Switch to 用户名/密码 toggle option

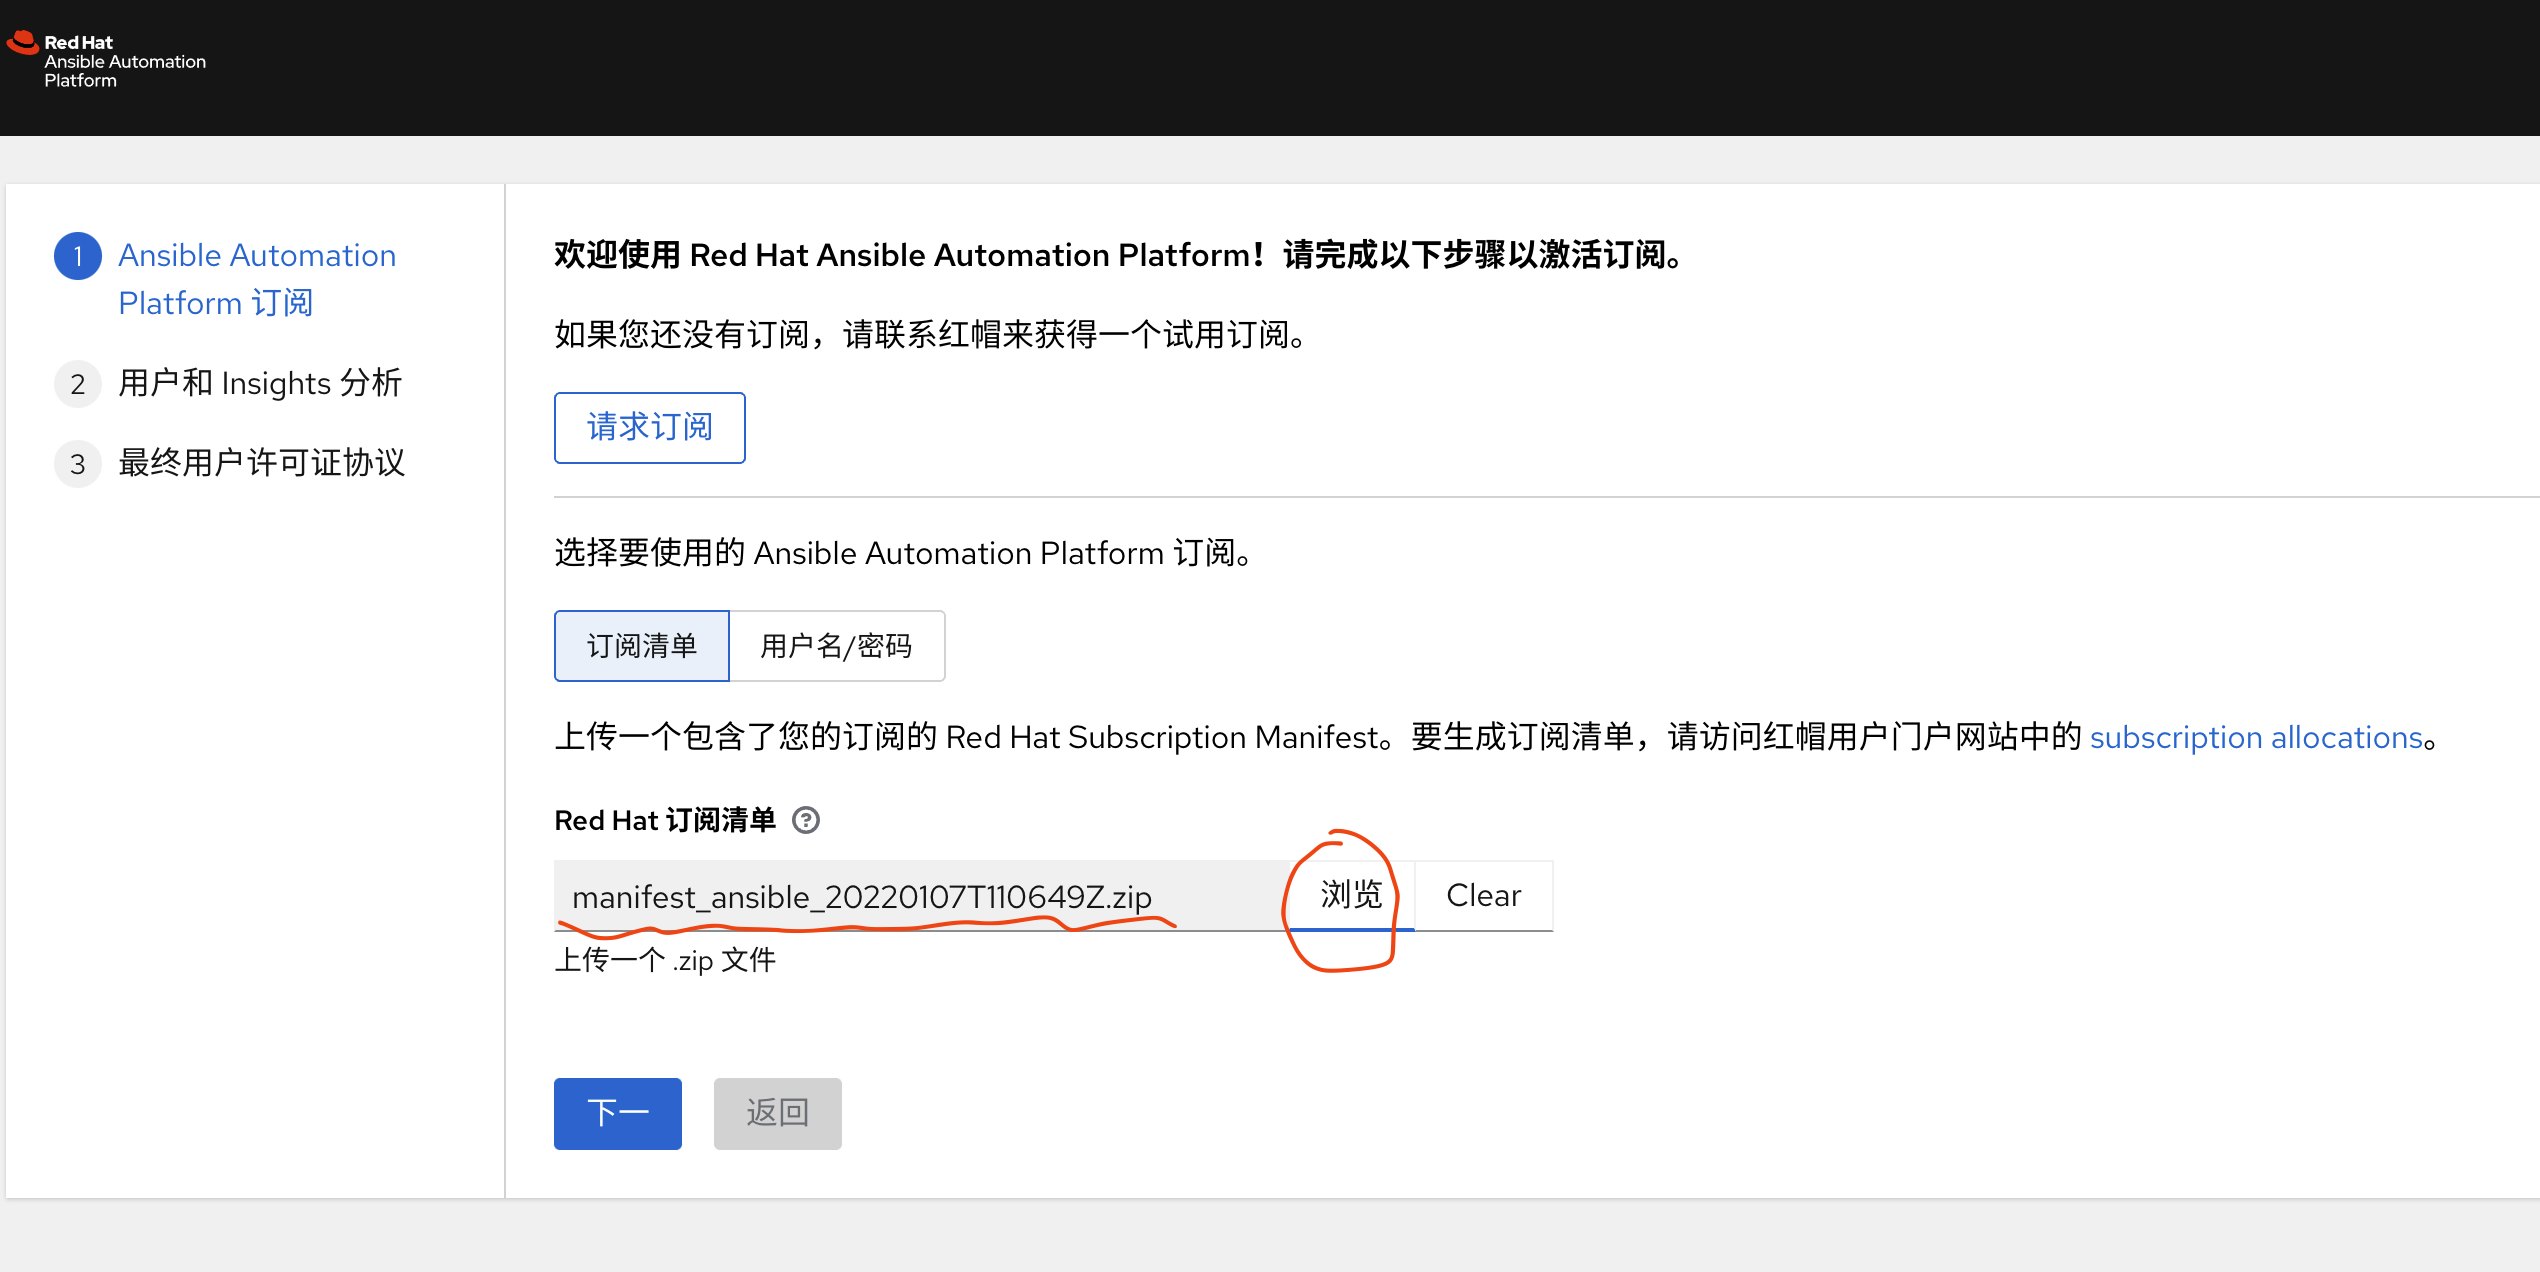[x=836, y=646]
